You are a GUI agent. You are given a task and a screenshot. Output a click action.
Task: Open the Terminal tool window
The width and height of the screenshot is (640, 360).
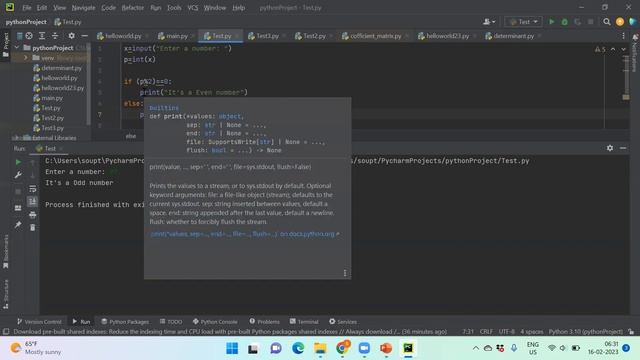tap(304, 322)
